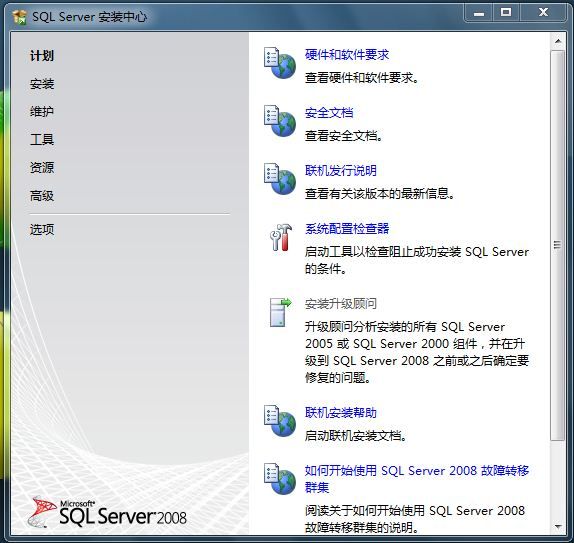
Task: Open the 高级 category
Action: pos(42,196)
